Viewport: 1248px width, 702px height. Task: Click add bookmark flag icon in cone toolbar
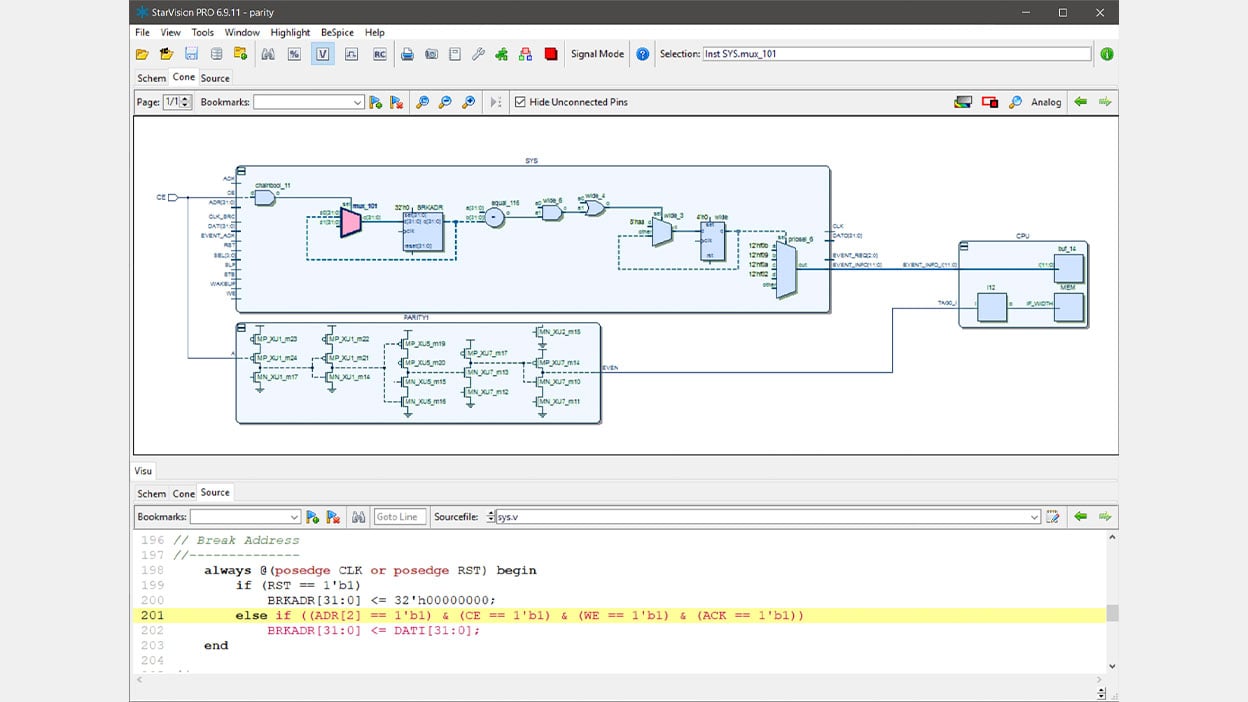375,102
